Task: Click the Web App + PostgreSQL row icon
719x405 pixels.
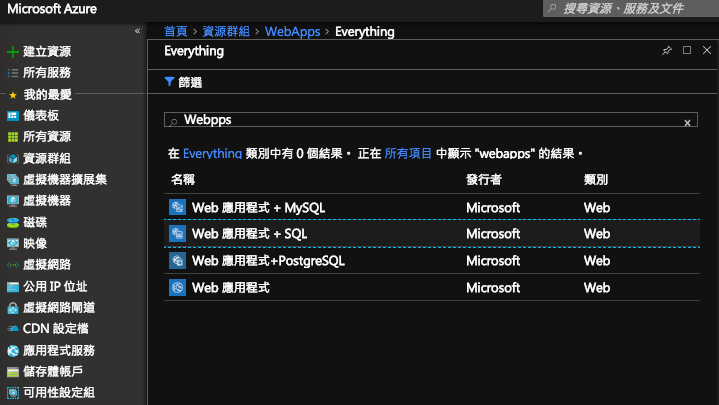Action: point(177,261)
